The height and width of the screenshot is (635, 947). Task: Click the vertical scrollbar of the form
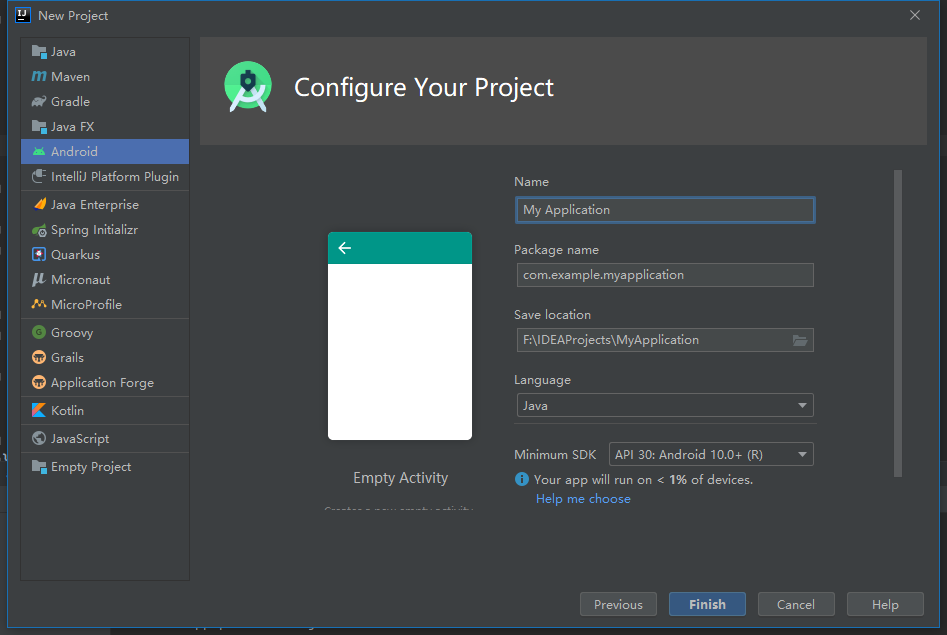[x=897, y=323]
